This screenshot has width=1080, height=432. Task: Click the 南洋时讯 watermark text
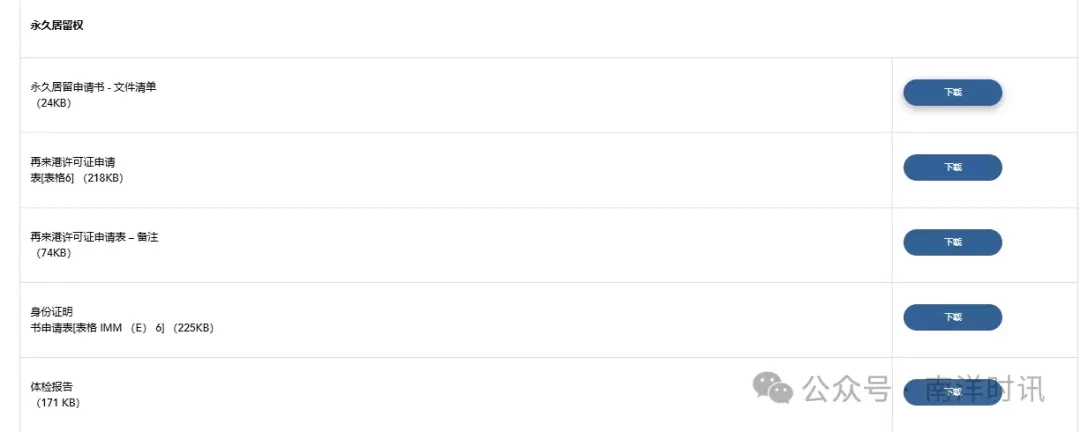984,389
